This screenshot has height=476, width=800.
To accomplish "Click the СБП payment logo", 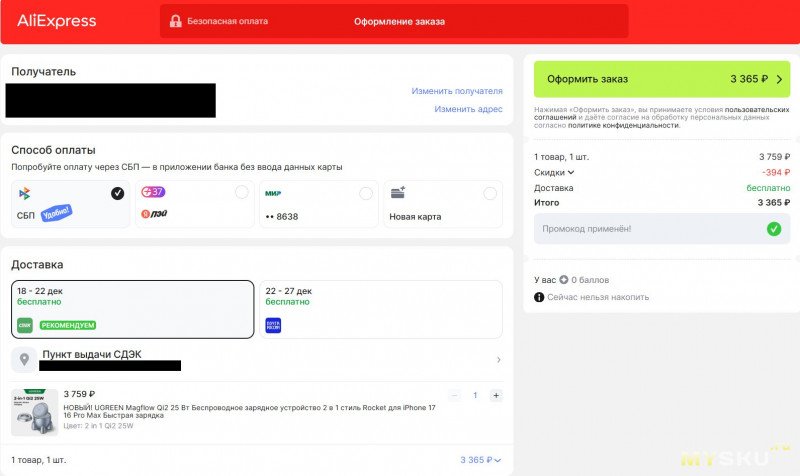I will point(24,193).
